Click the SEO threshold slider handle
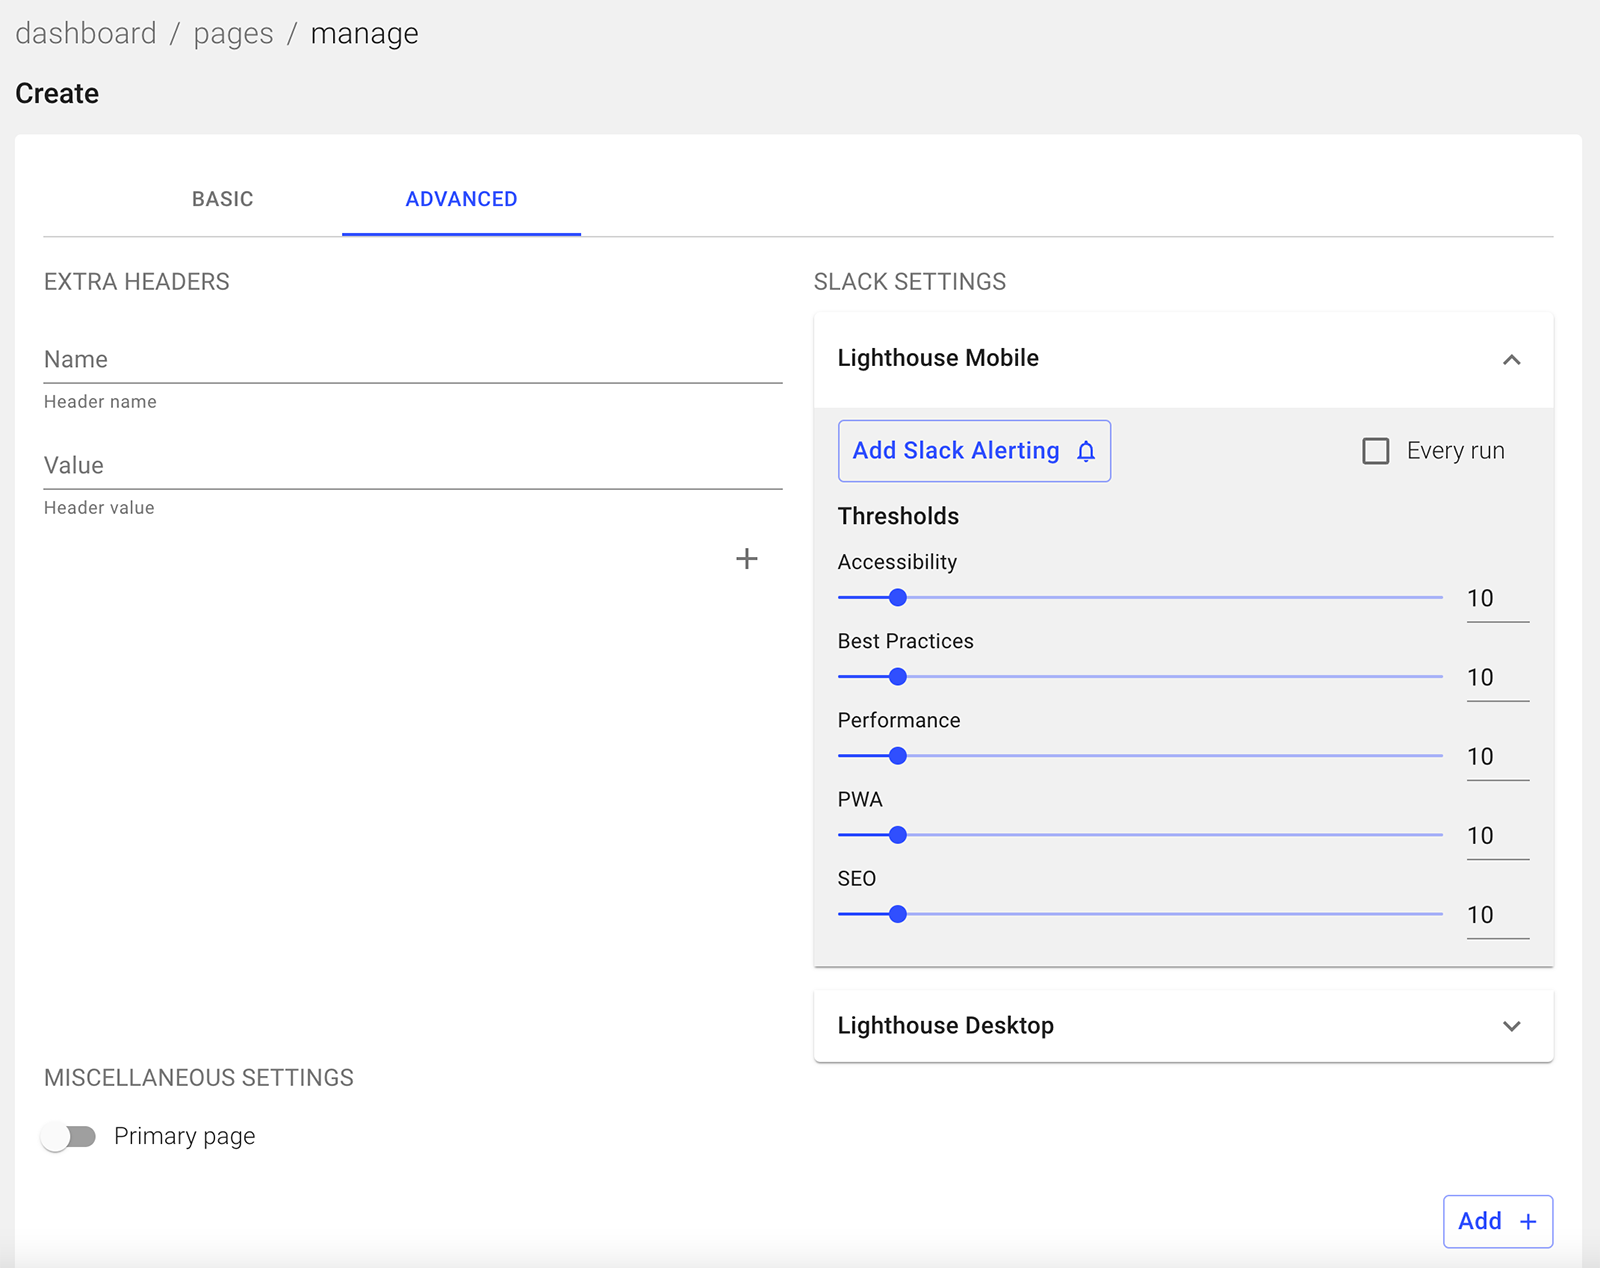The width and height of the screenshot is (1600, 1268). click(898, 913)
